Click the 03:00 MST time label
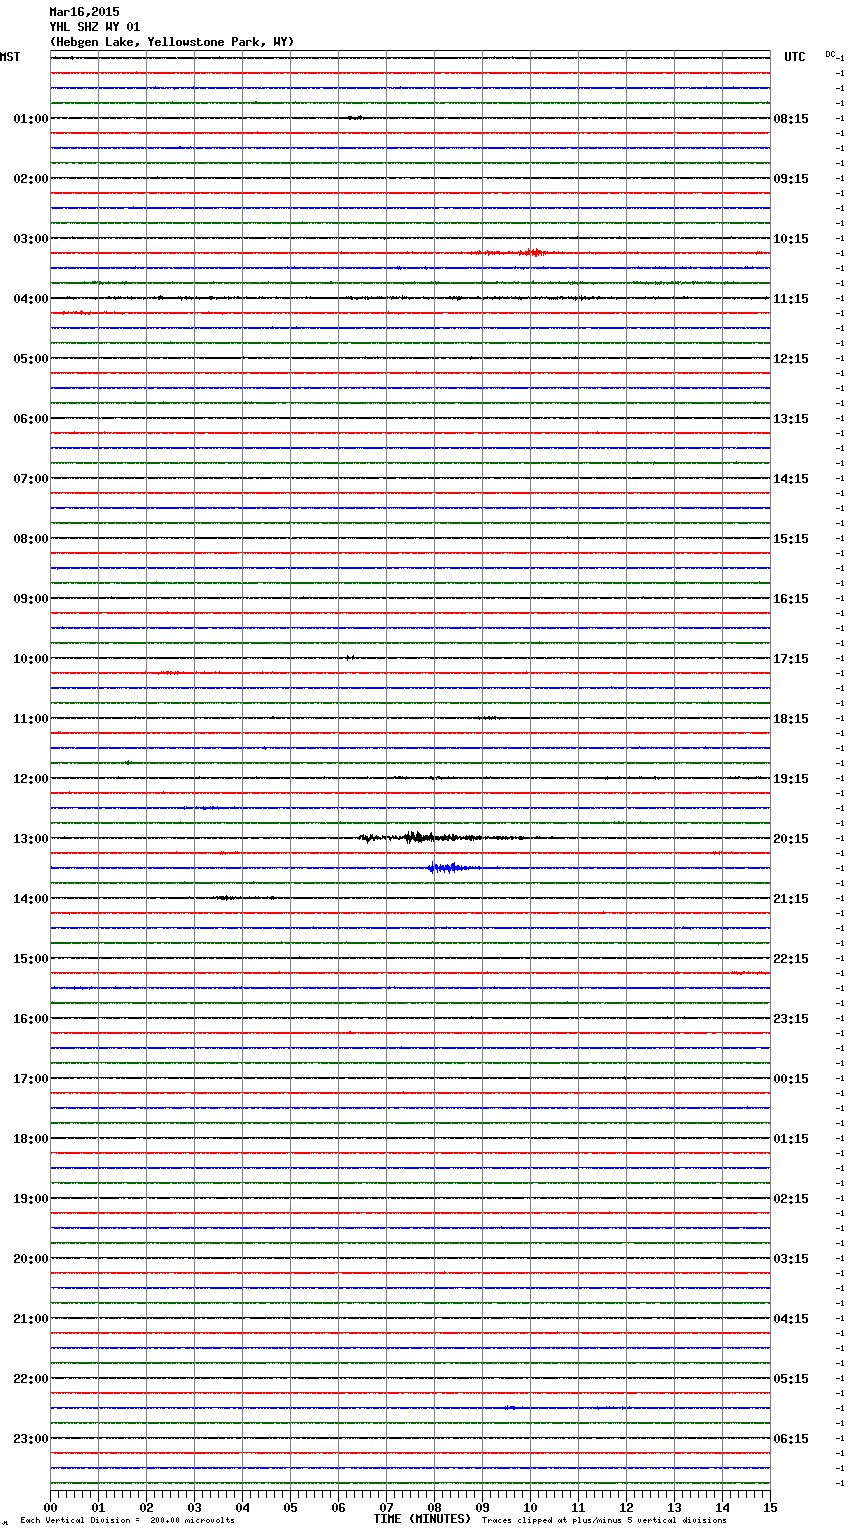Image resolution: width=850 pixels, height=1534 pixels. (31, 239)
